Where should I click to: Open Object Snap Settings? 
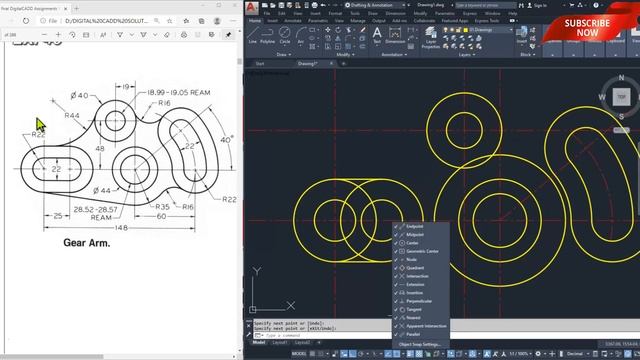420,344
